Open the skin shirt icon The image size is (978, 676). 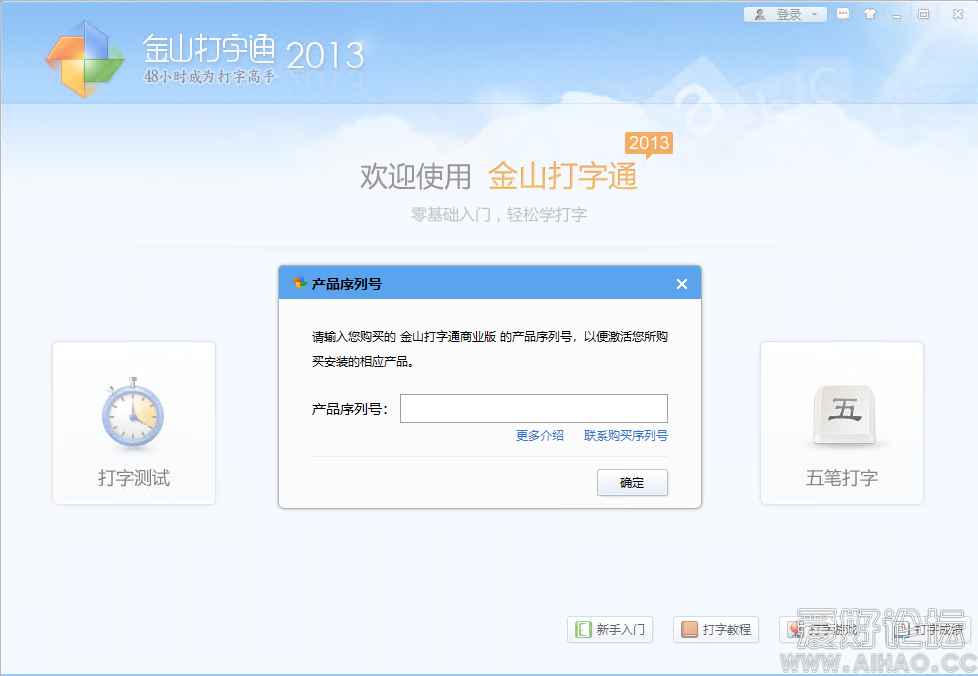(x=869, y=14)
